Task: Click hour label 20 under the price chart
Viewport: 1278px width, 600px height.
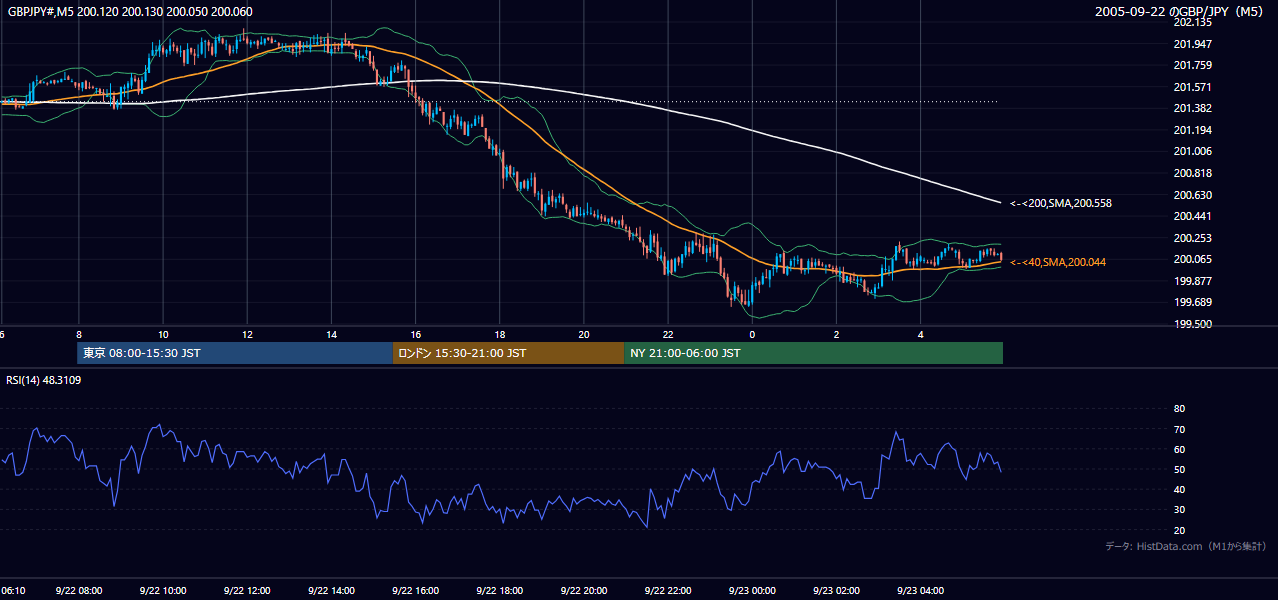Action: pyautogui.click(x=584, y=335)
